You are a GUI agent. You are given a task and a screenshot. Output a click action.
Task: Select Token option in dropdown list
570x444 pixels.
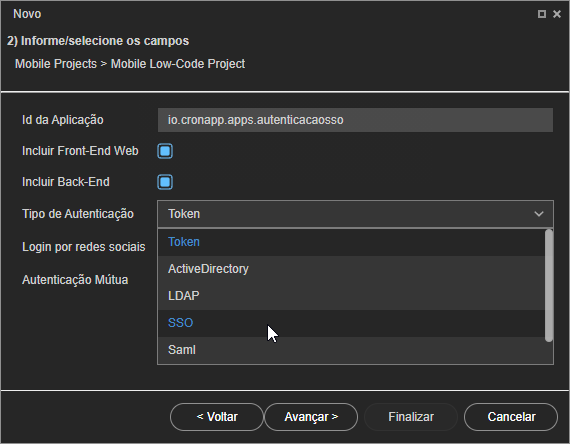(351, 242)
